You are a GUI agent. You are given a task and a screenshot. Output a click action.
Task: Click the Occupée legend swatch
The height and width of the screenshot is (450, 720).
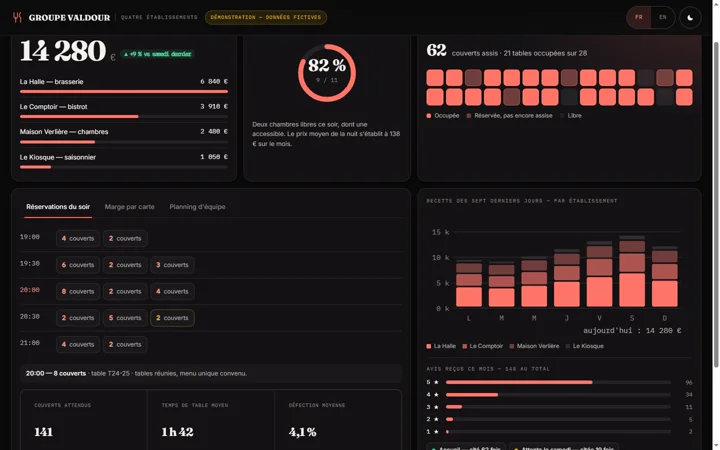428,116
